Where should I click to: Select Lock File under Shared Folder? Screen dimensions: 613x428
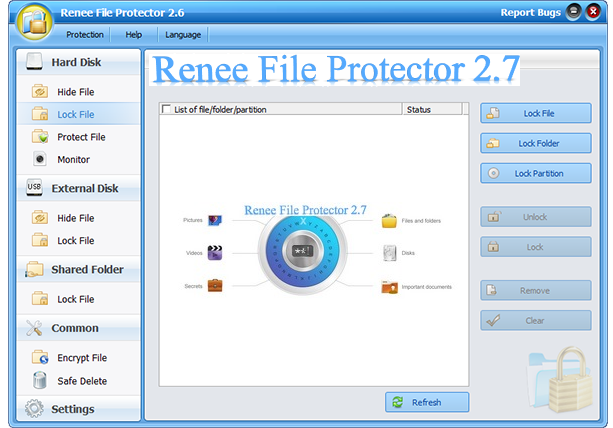(x=79, y=299)
